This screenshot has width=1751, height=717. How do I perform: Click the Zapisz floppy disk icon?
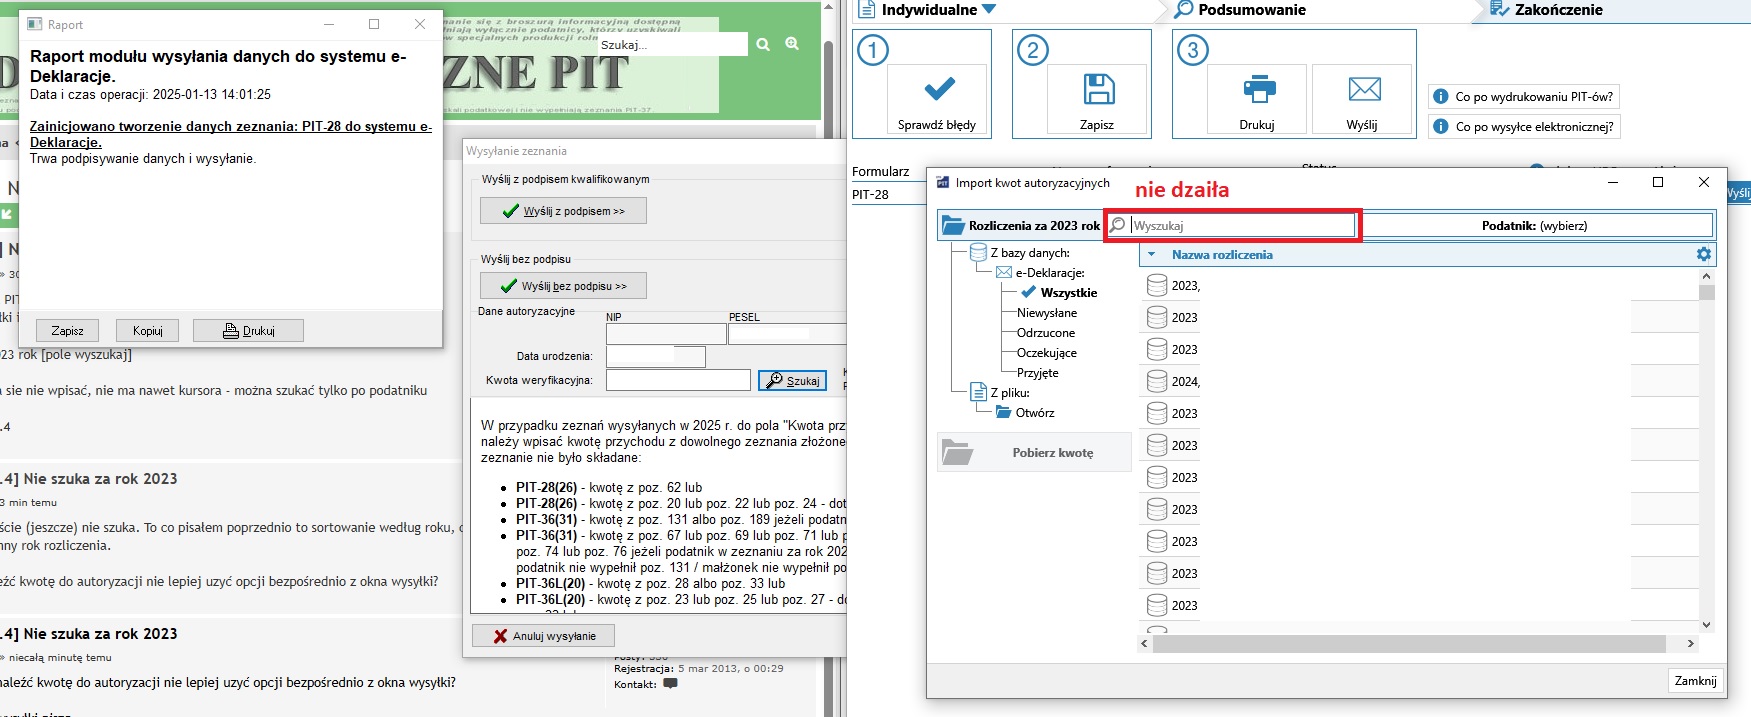point(1098,90)
